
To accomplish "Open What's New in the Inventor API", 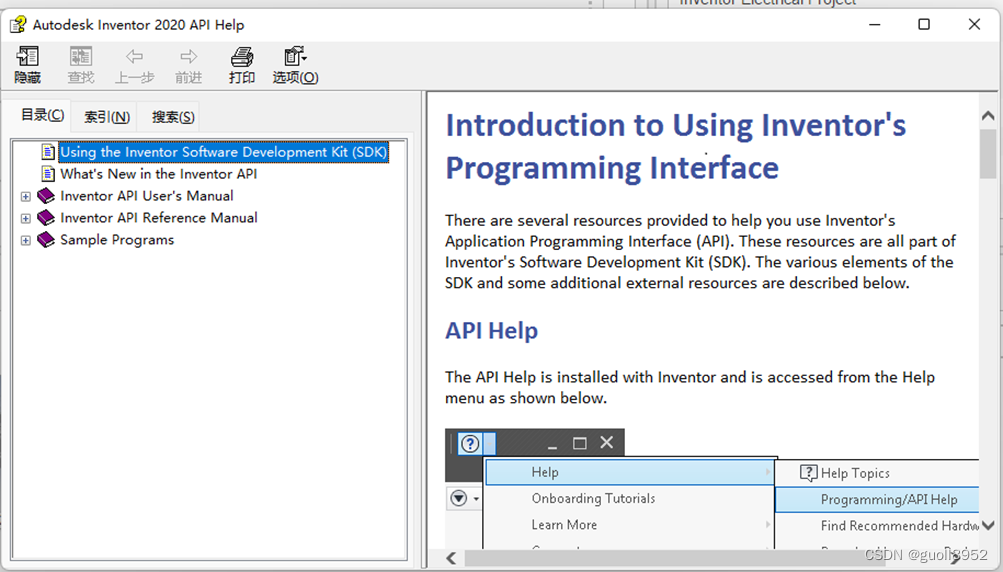I will pyautogui.click(x=159, y=174).
